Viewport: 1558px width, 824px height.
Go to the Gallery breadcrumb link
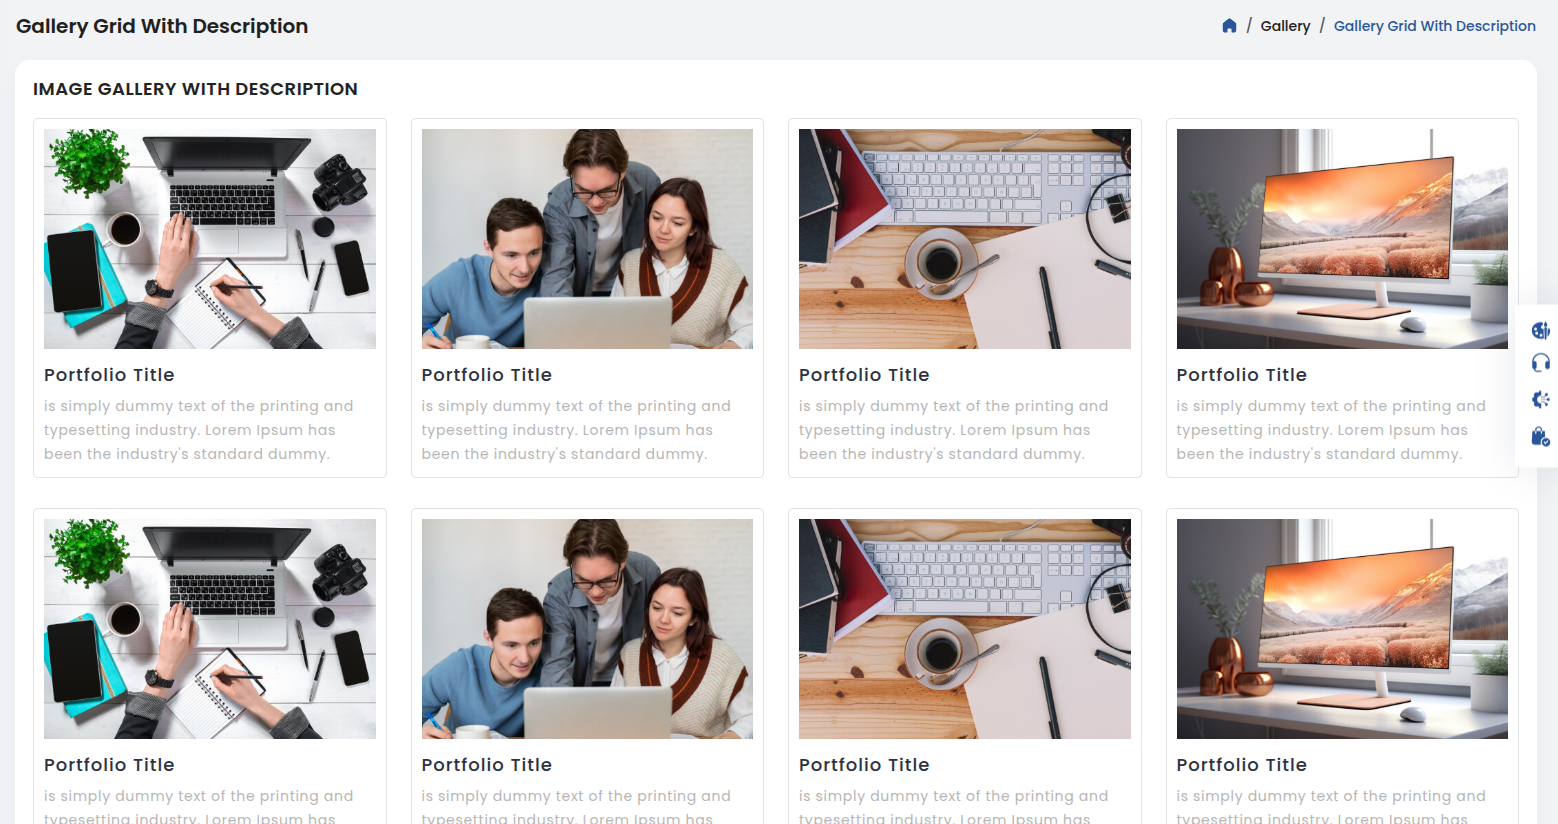pyautogui.click(x=1285, y=26)
